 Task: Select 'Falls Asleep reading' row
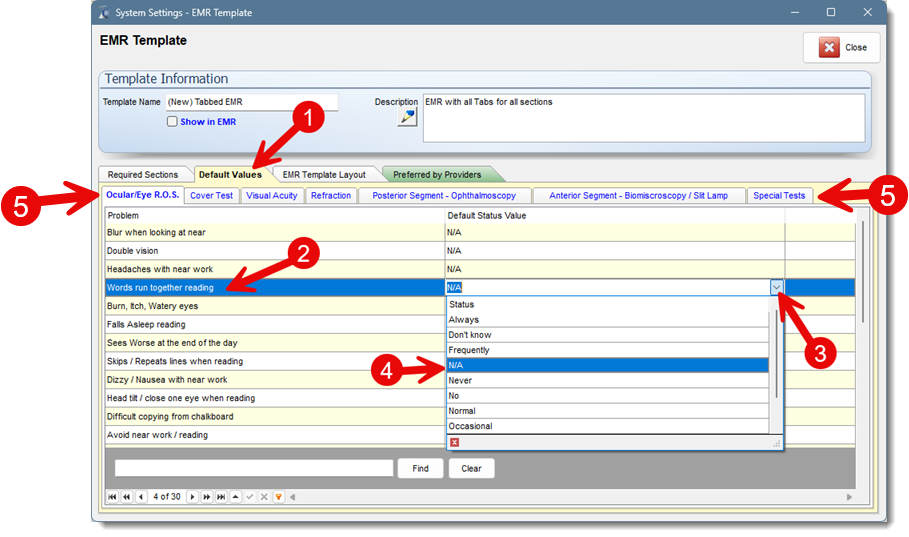[x=275, y=325]
